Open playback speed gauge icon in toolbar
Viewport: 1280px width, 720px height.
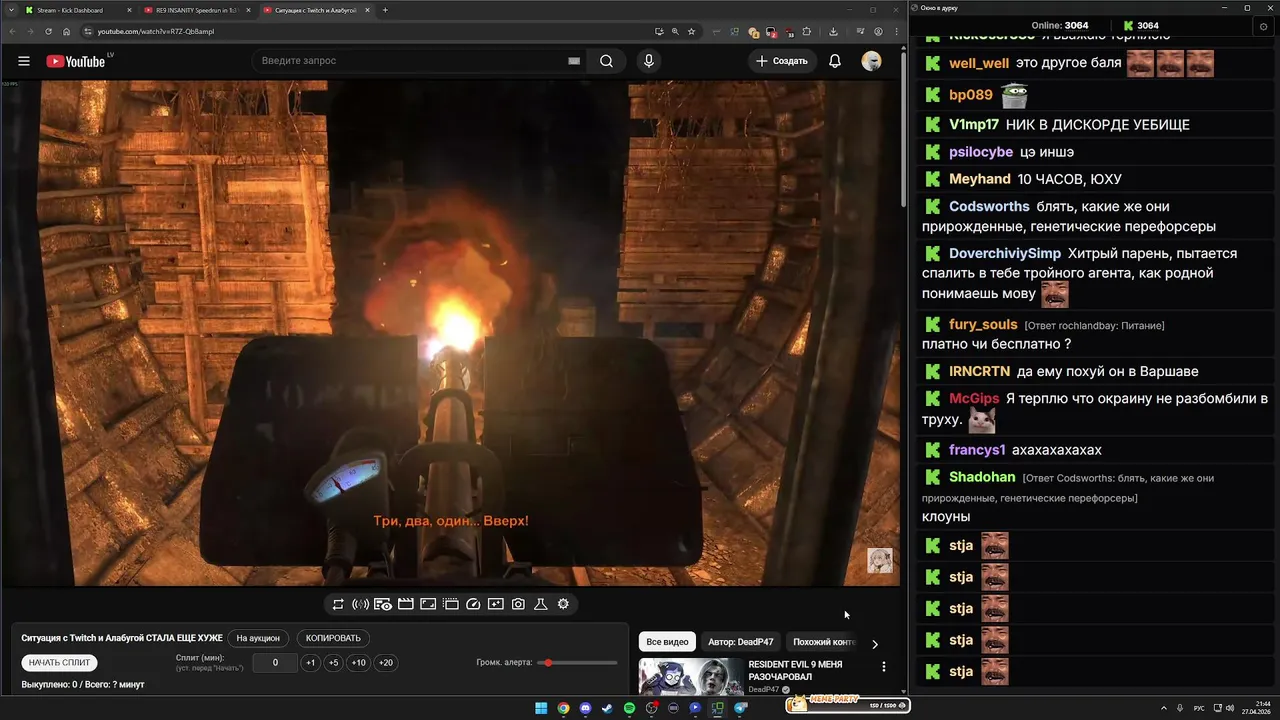pos(474,604)
